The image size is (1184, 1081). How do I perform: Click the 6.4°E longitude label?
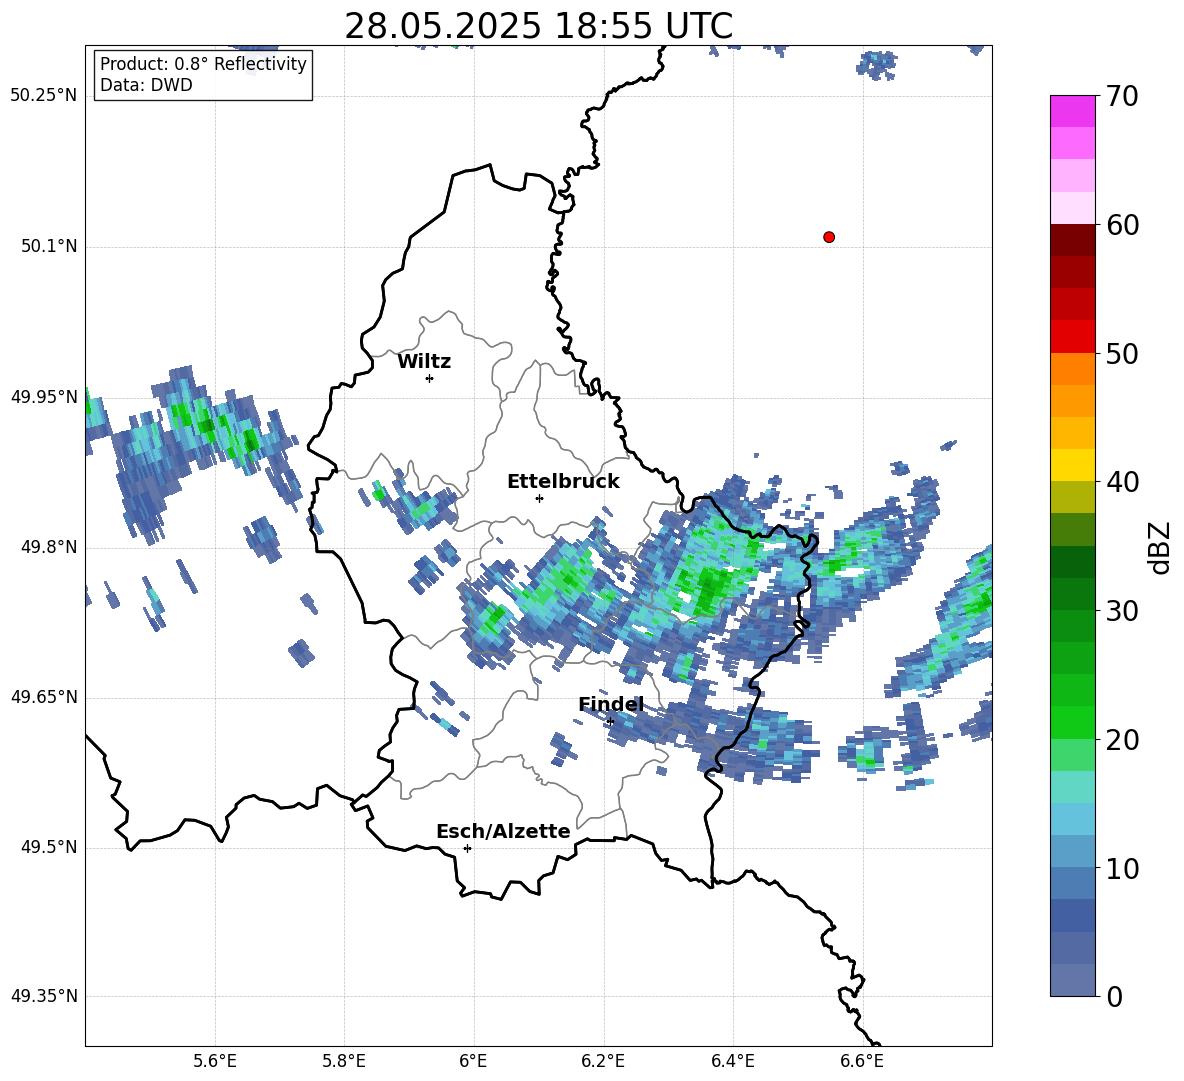[x=733, y=1061]
